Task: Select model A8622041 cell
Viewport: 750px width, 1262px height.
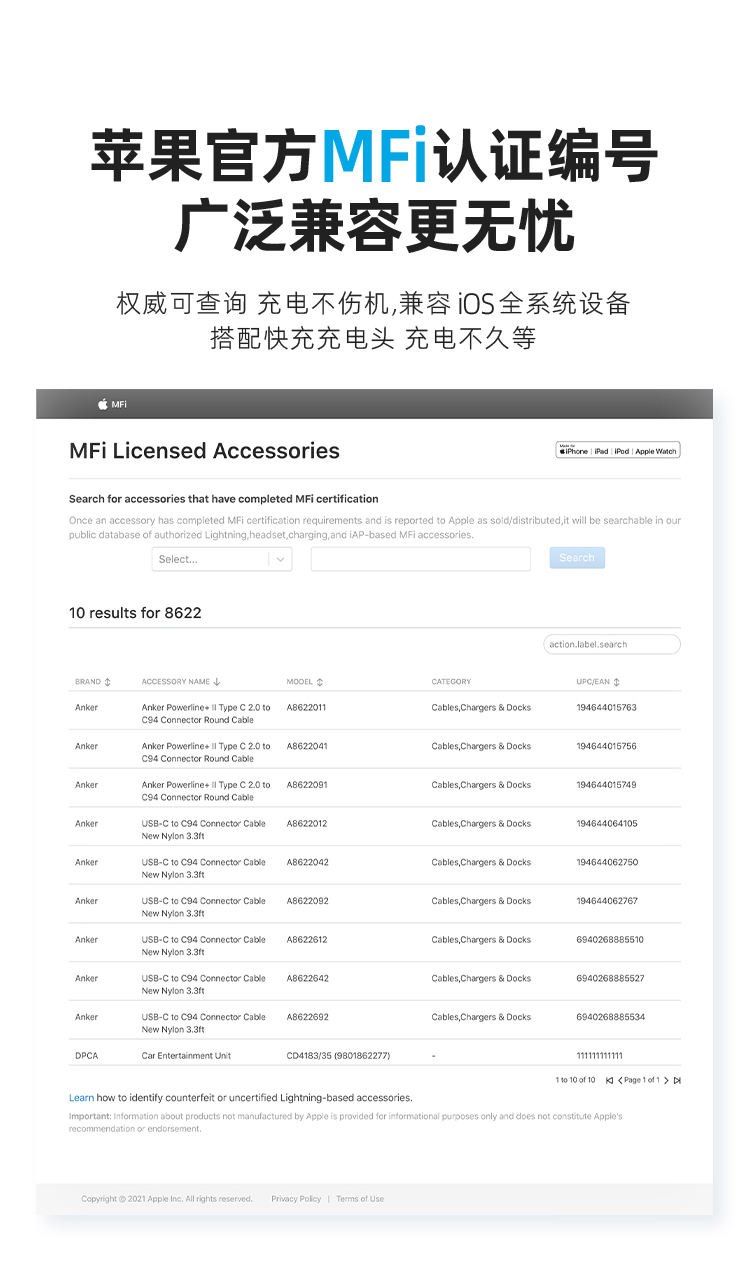Action: click(307, 746)
